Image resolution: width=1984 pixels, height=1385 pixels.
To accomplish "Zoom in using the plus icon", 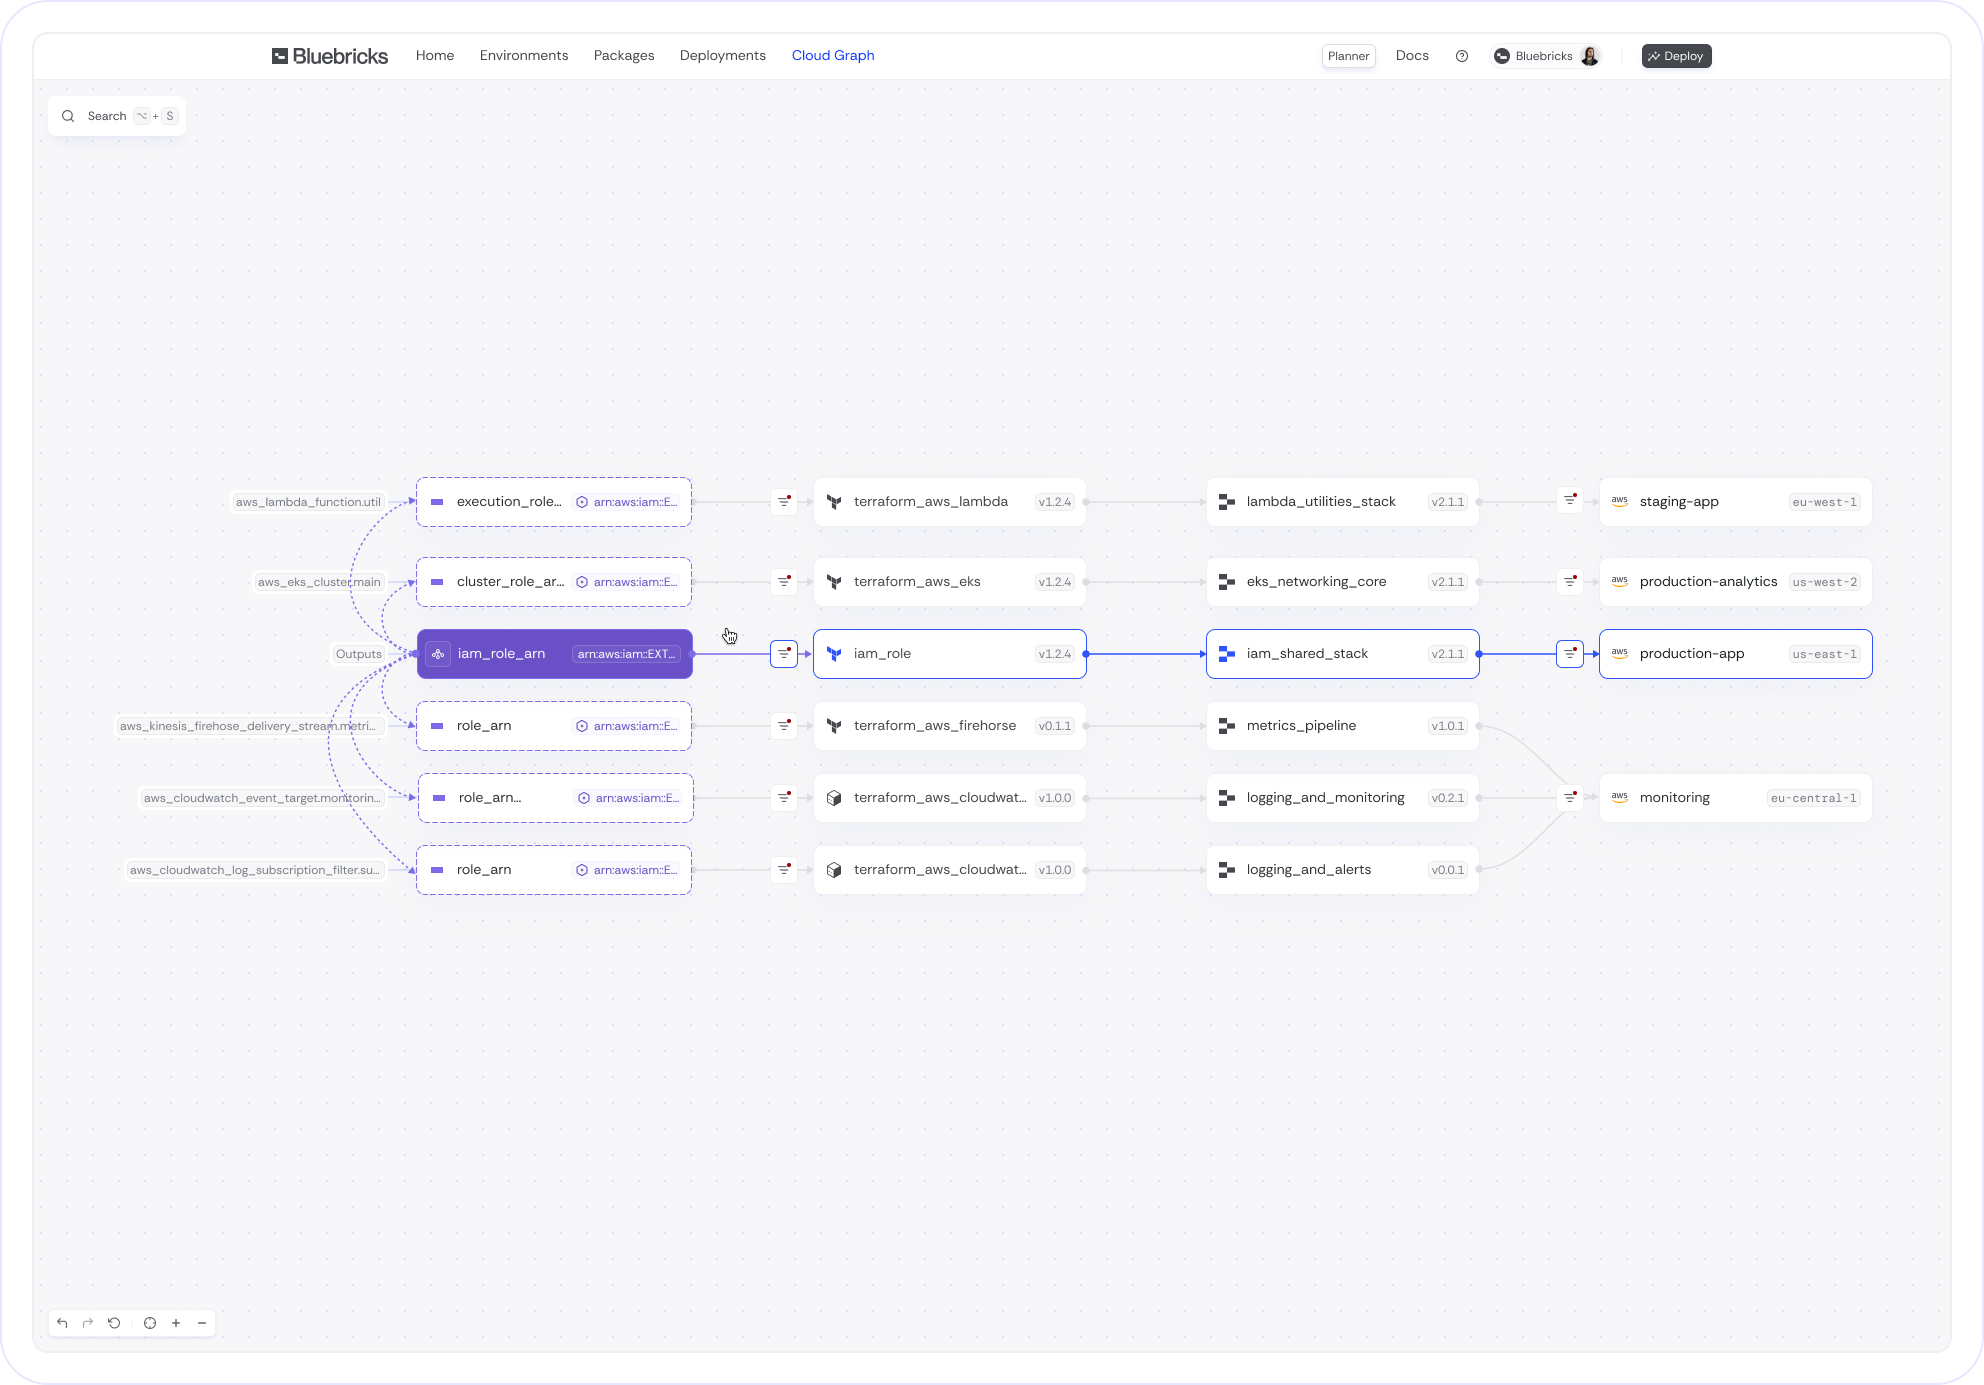I will click(x=176, y=1323).
